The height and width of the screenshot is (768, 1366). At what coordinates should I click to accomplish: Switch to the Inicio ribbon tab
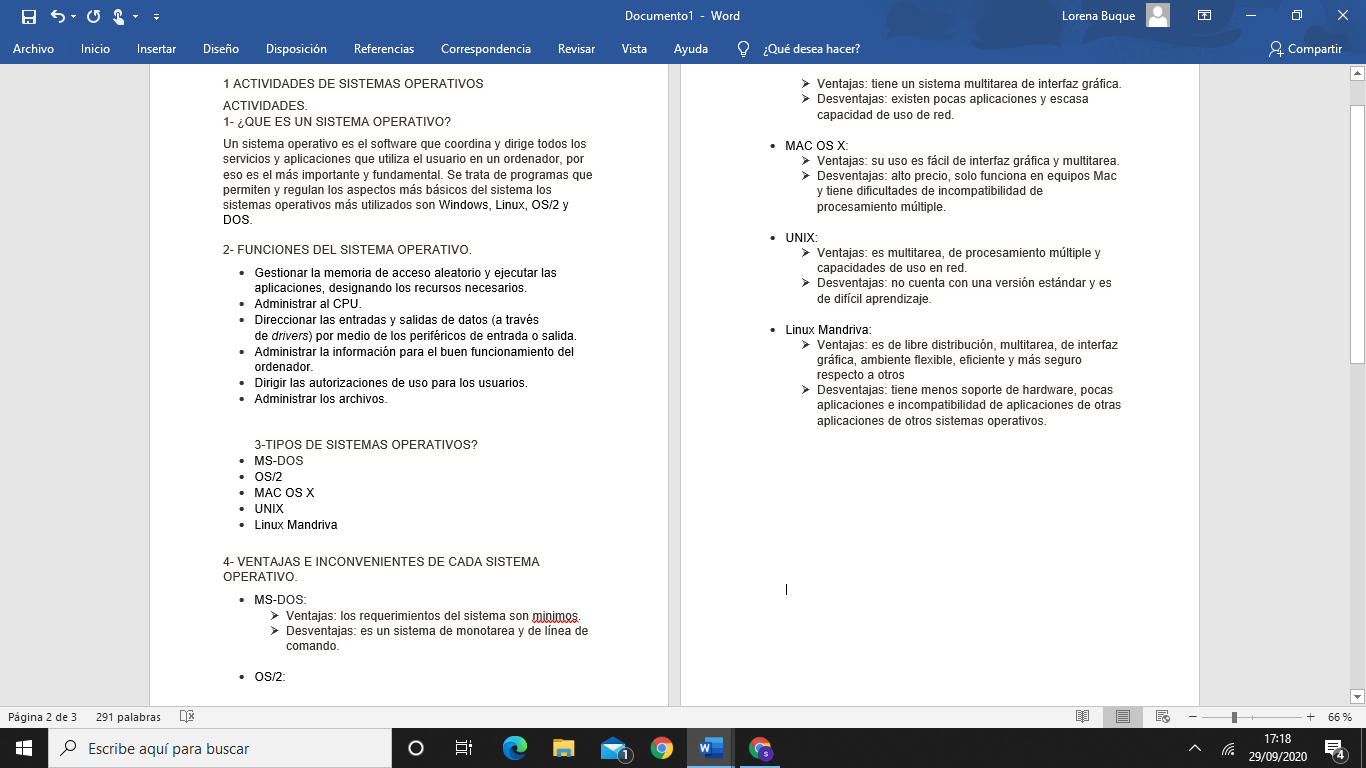click(x=95, y=49)
